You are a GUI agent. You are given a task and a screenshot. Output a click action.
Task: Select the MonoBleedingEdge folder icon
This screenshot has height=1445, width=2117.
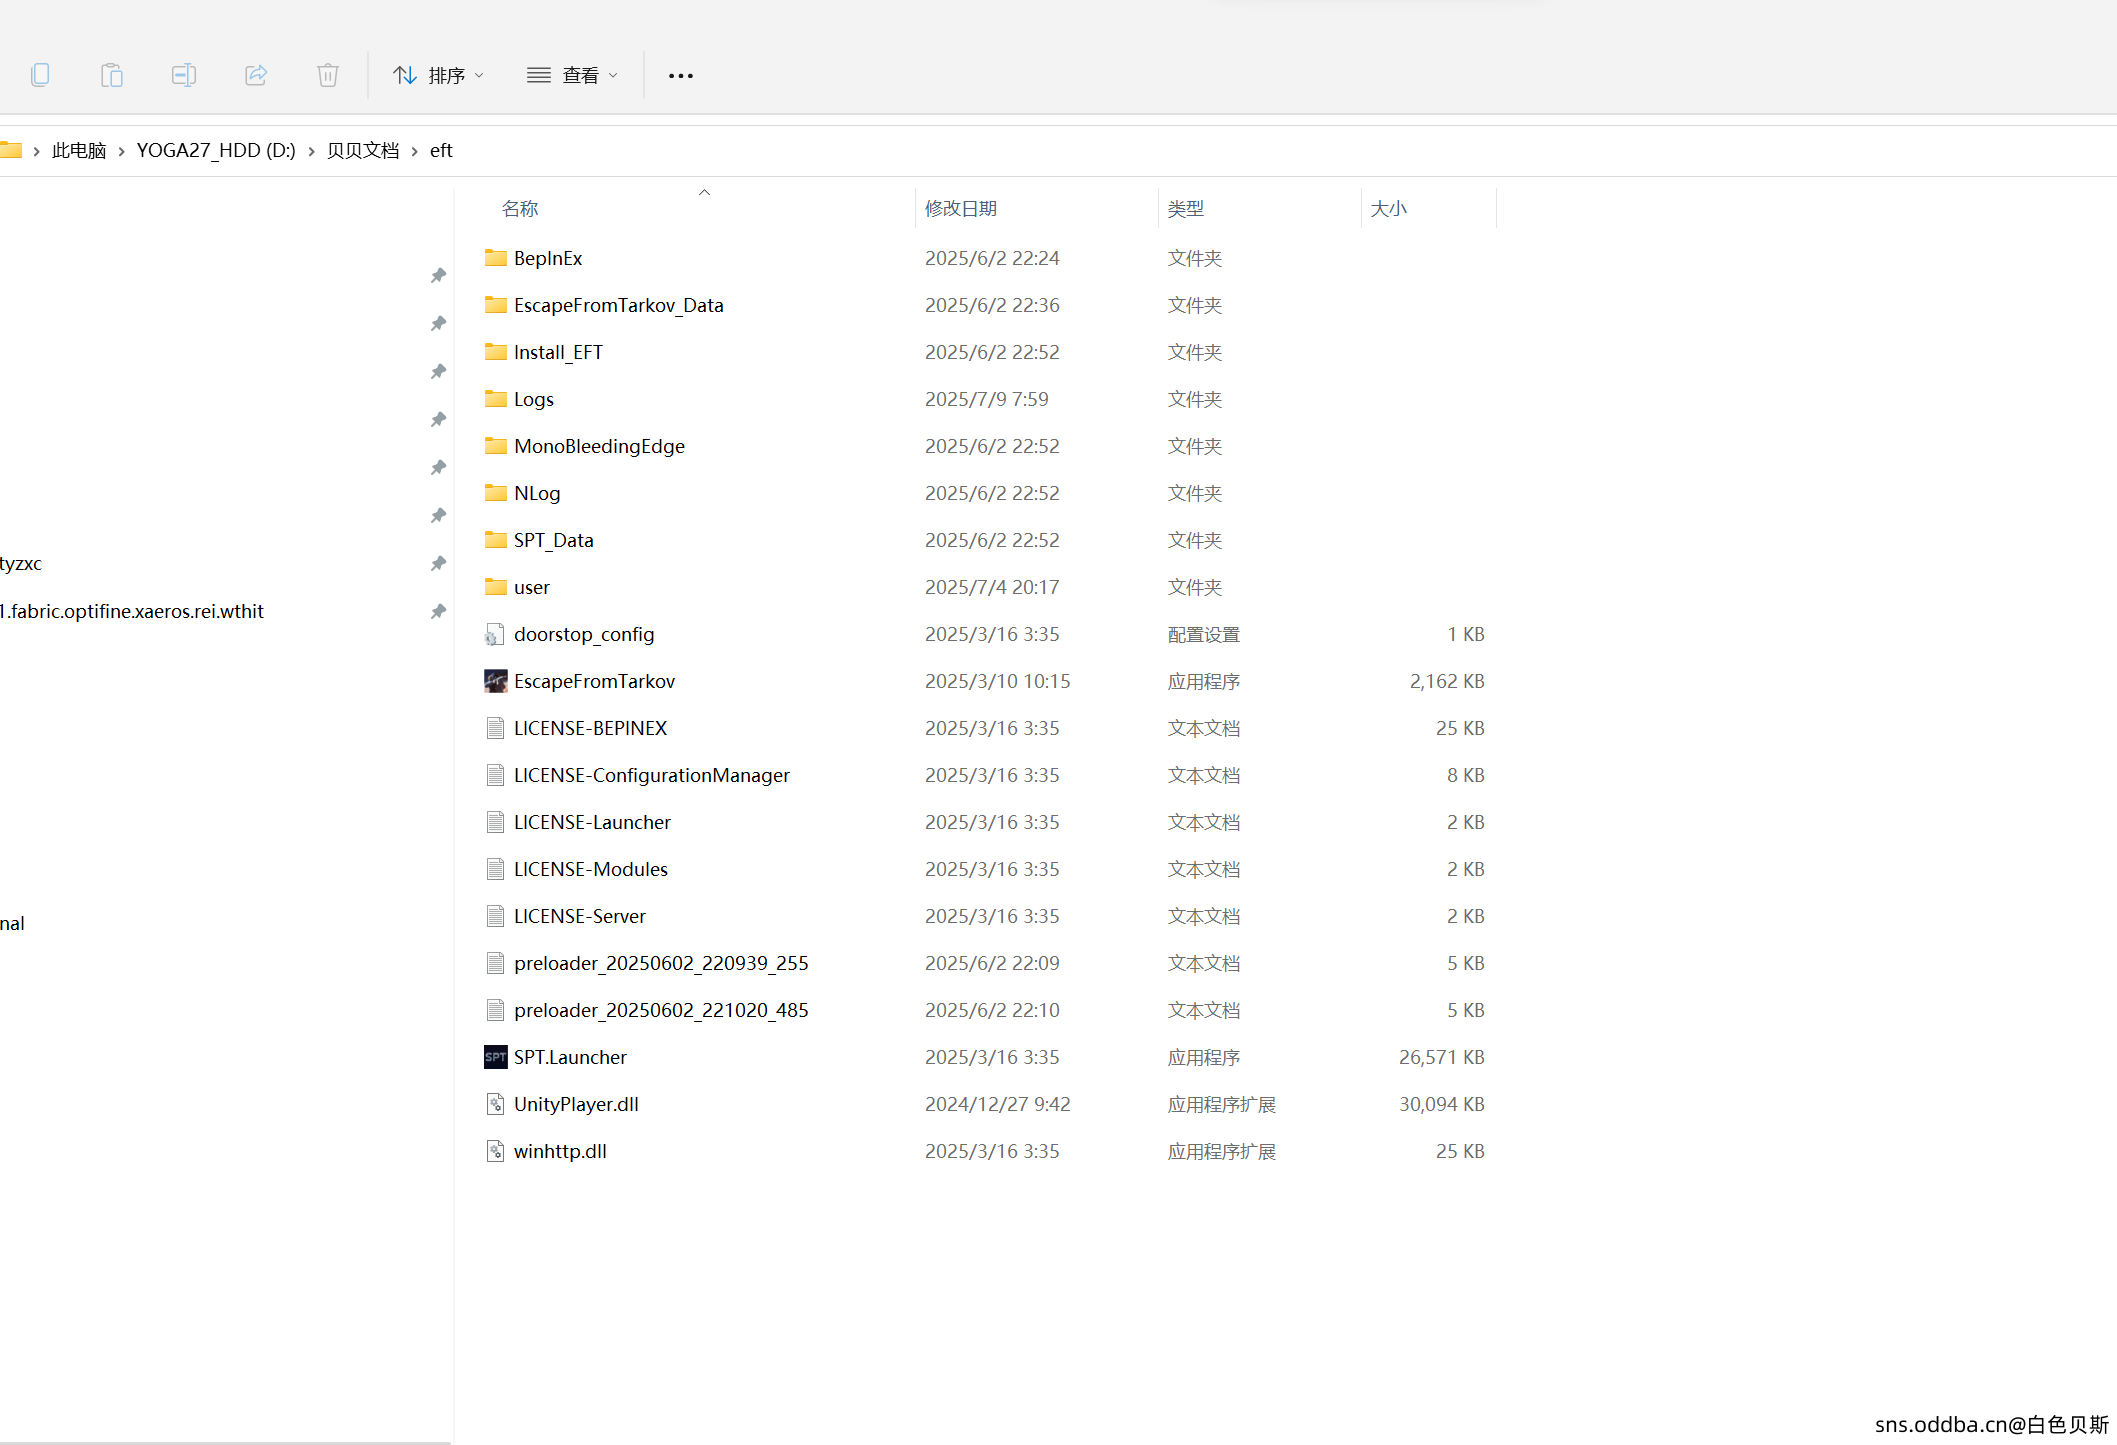496,446
